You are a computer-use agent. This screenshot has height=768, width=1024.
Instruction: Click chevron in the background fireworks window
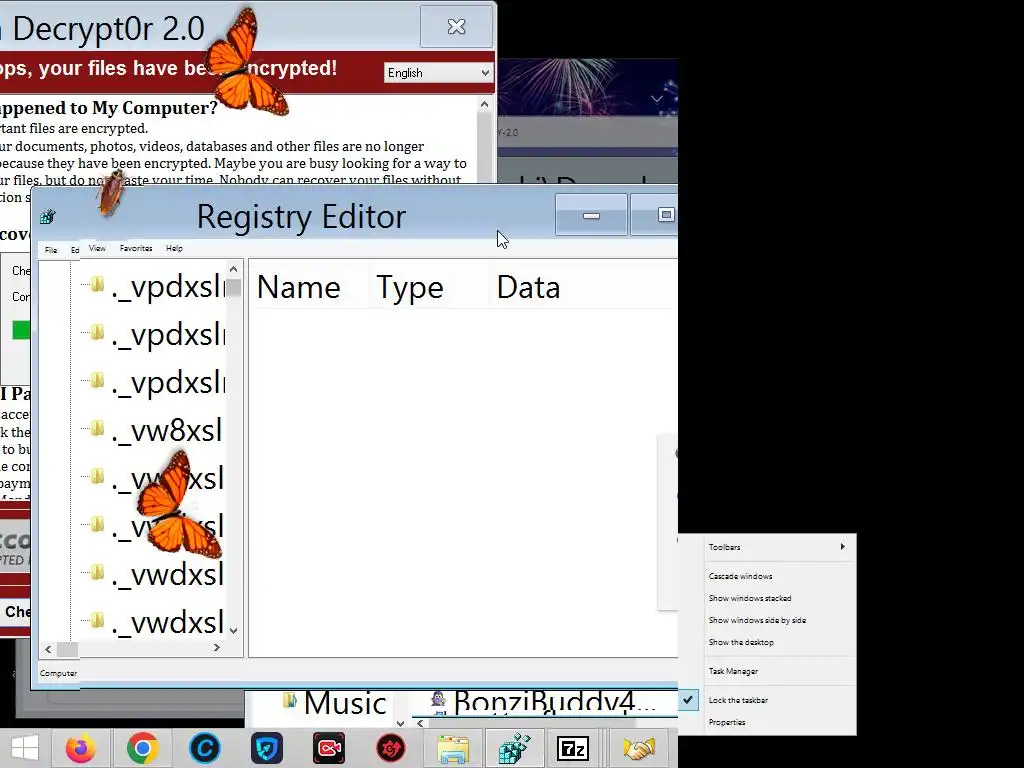[657, 99]
